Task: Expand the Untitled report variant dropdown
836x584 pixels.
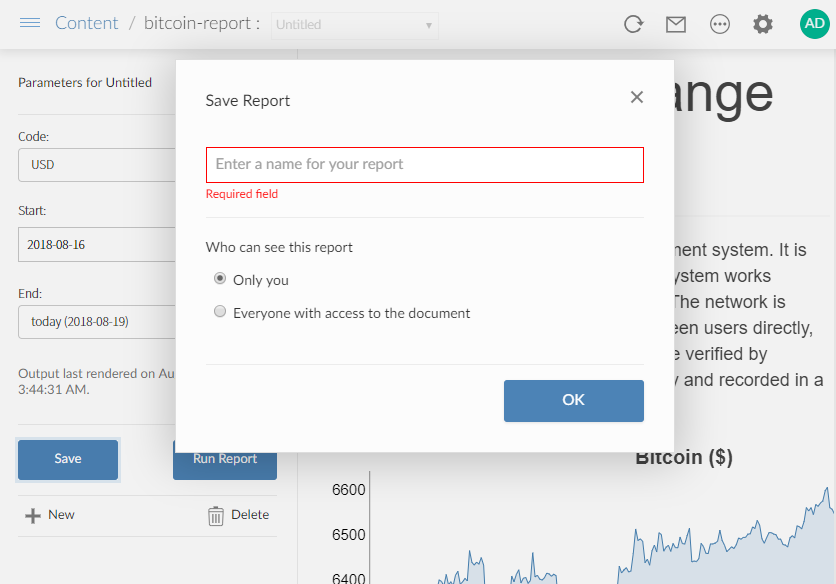Action: click(x=354, y=25)
